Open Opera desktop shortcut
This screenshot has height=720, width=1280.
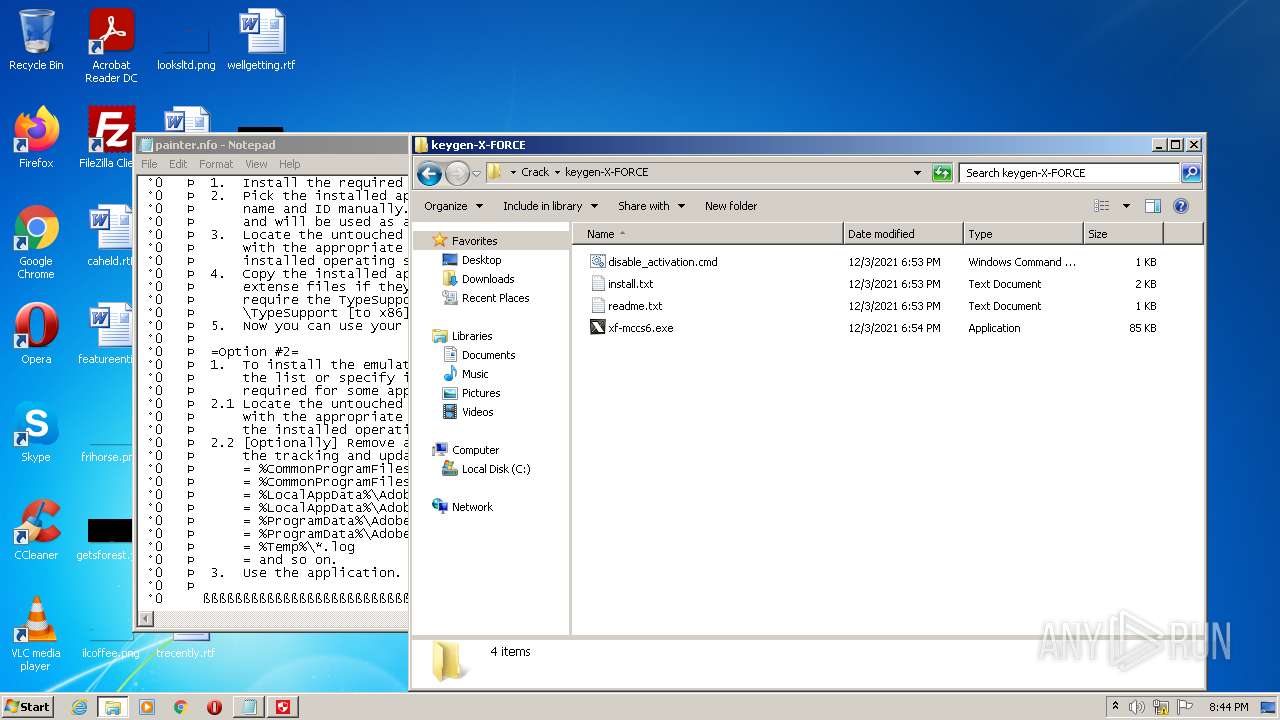[36, 334]
